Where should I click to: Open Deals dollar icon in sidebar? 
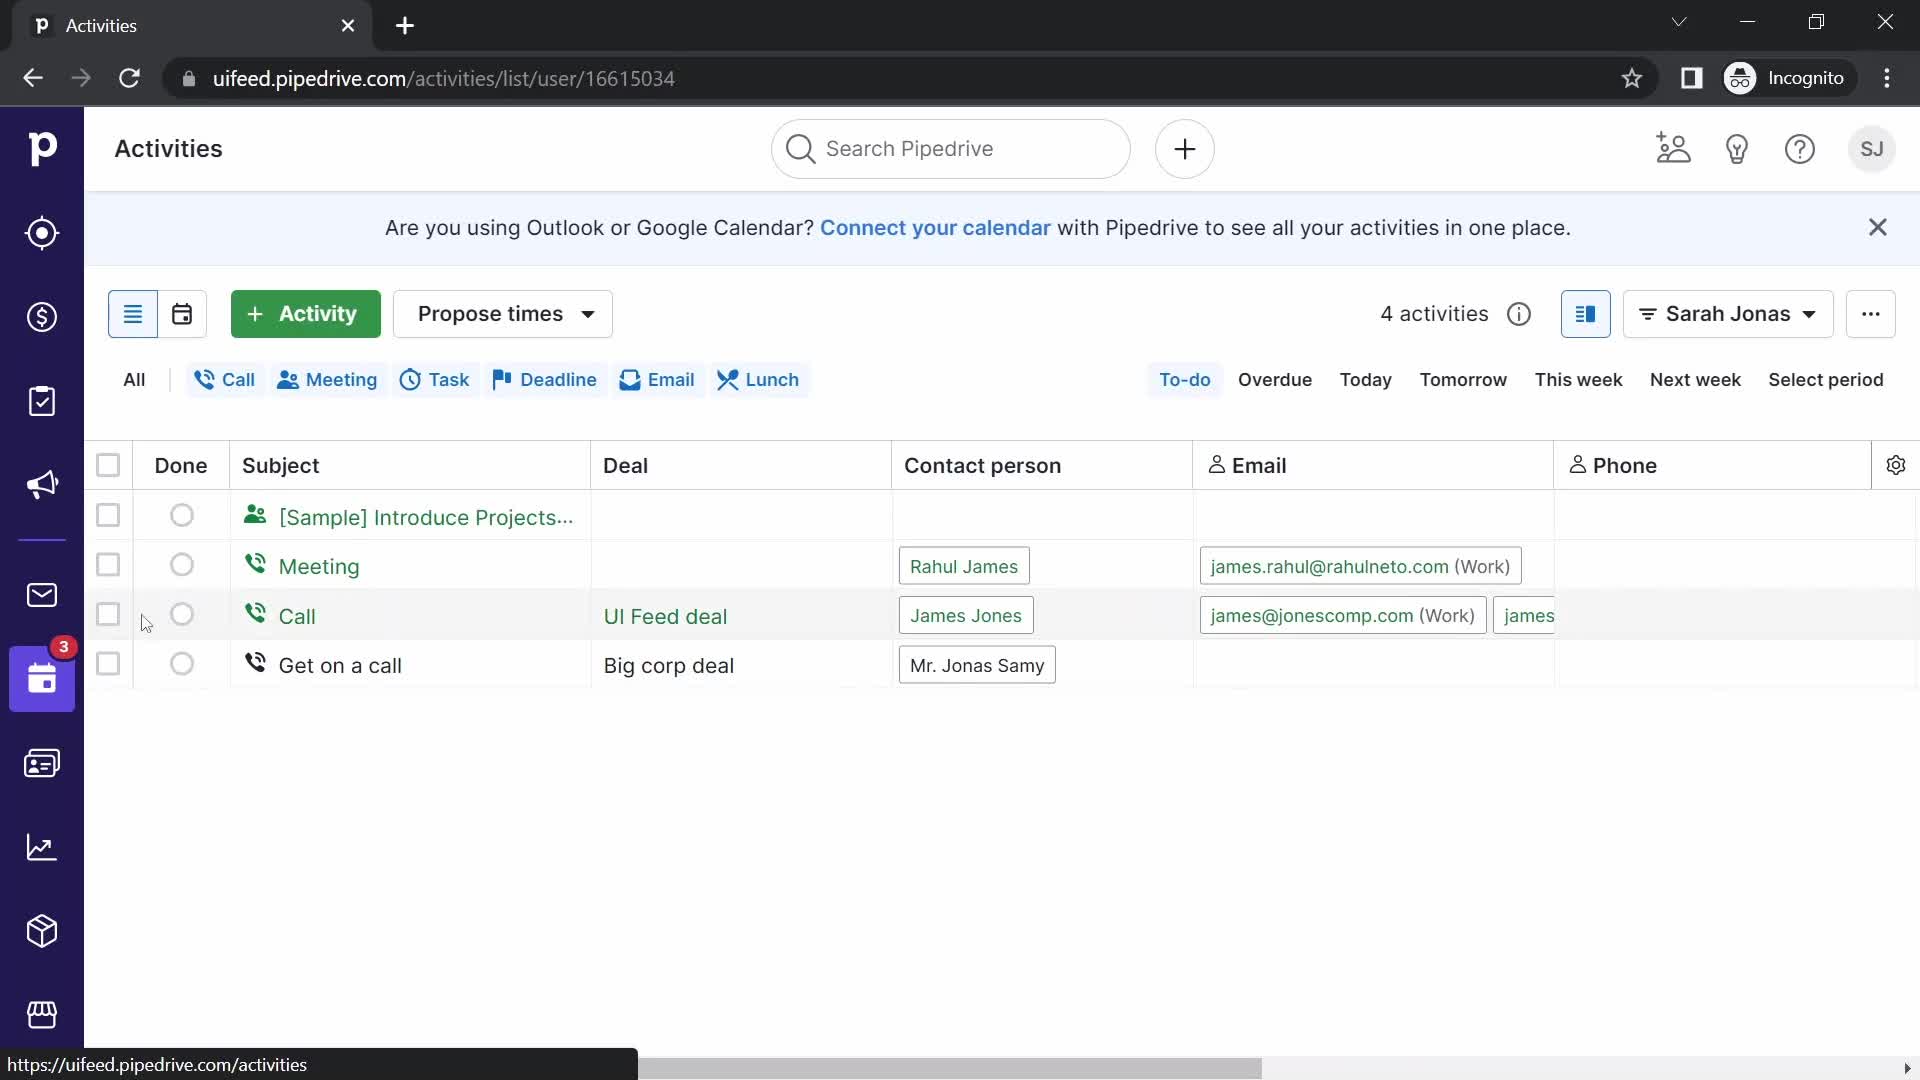[42, 317]
